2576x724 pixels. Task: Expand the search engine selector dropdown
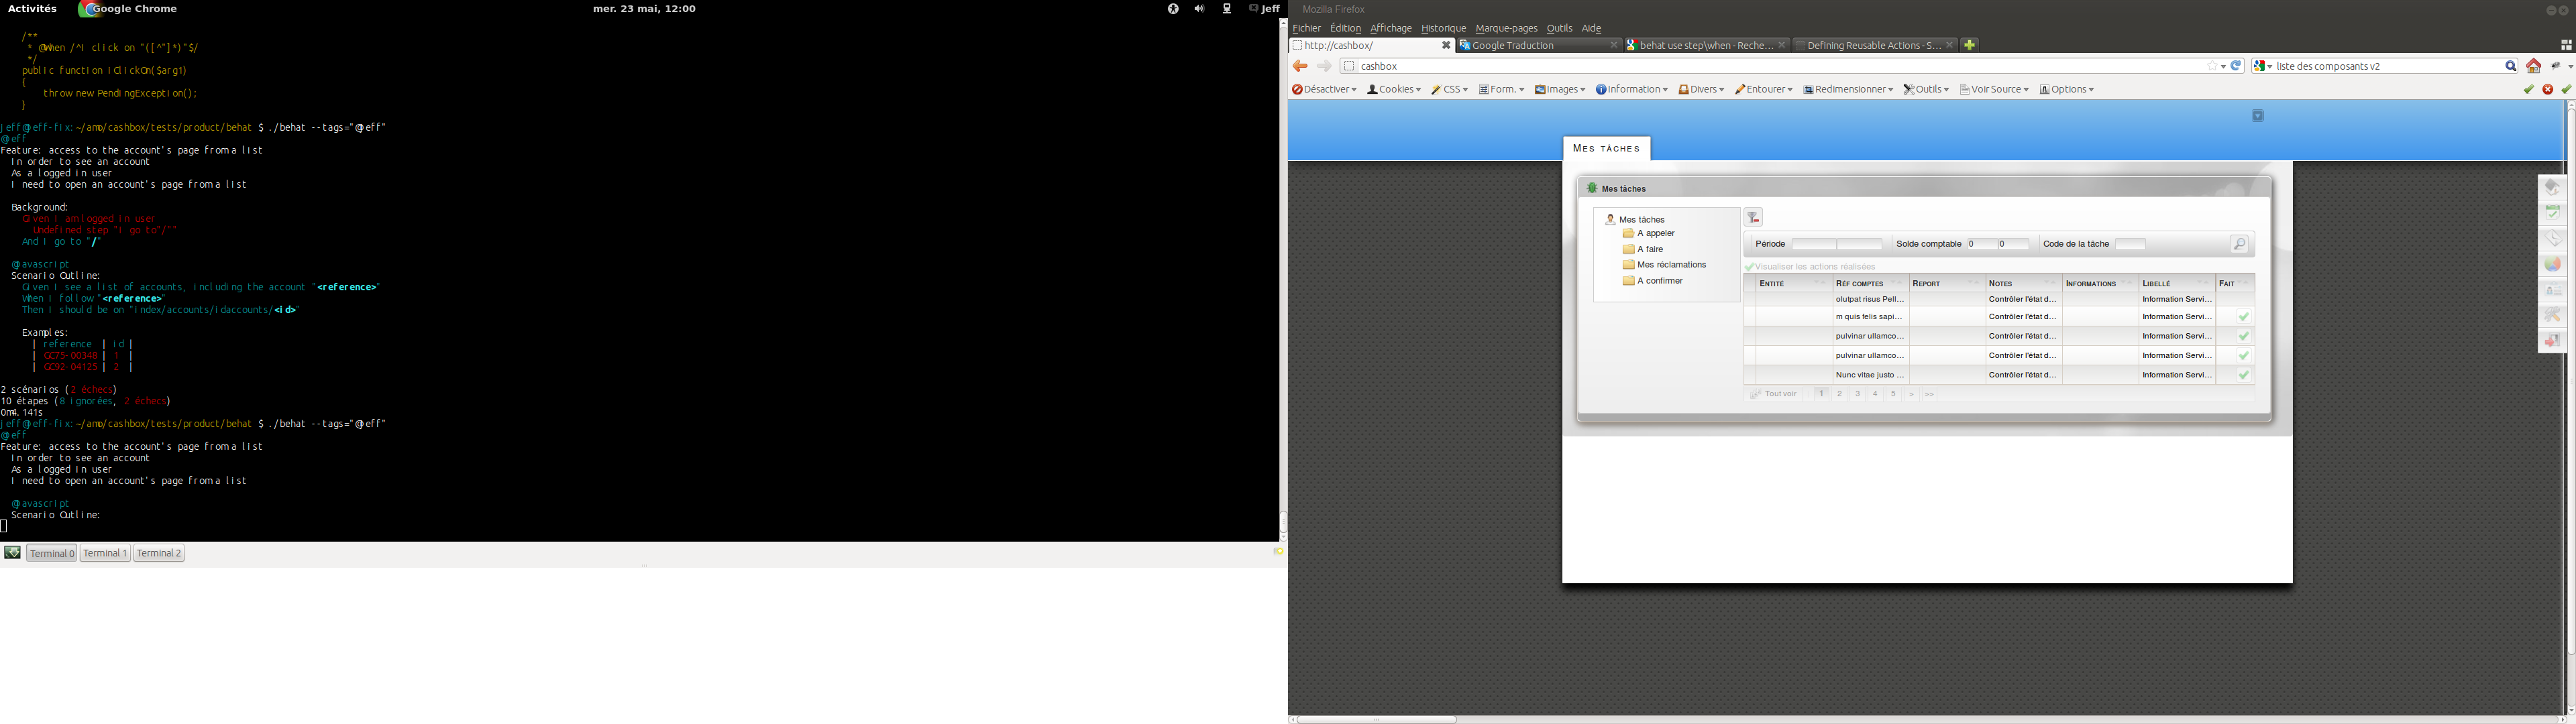(x=2263, y=67)
